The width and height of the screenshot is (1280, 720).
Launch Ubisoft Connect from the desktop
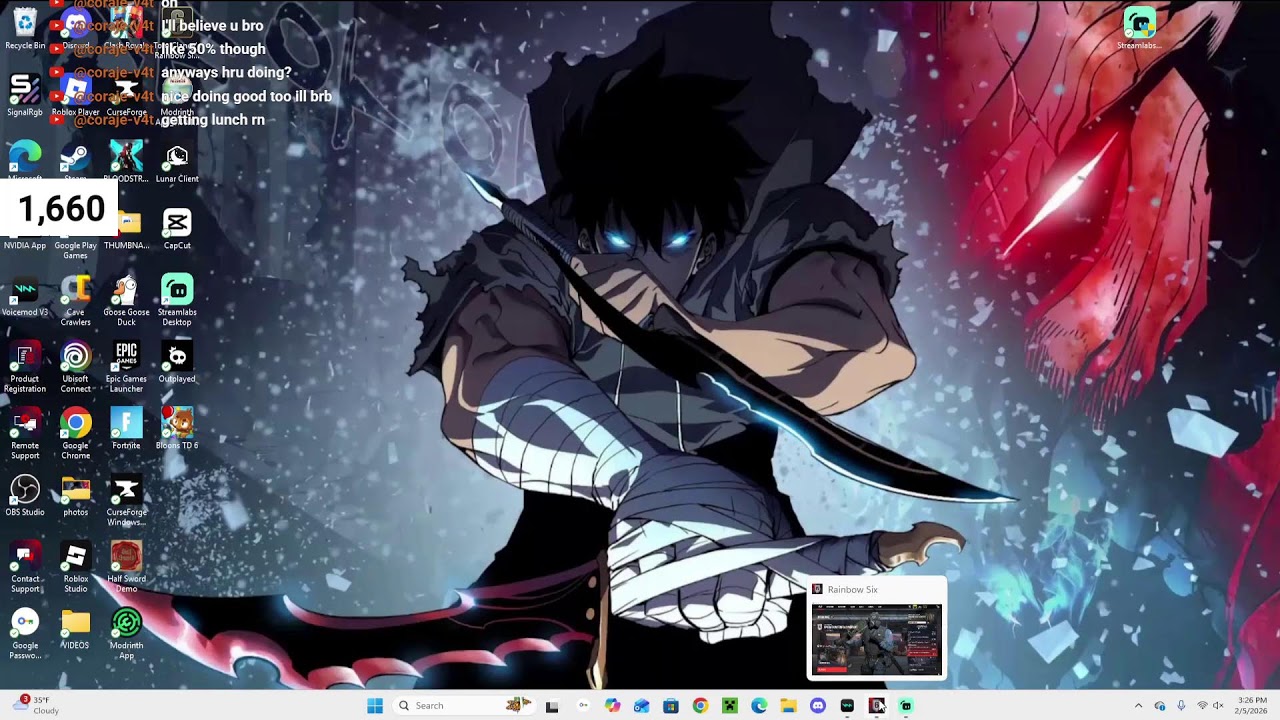coord(76,368)
